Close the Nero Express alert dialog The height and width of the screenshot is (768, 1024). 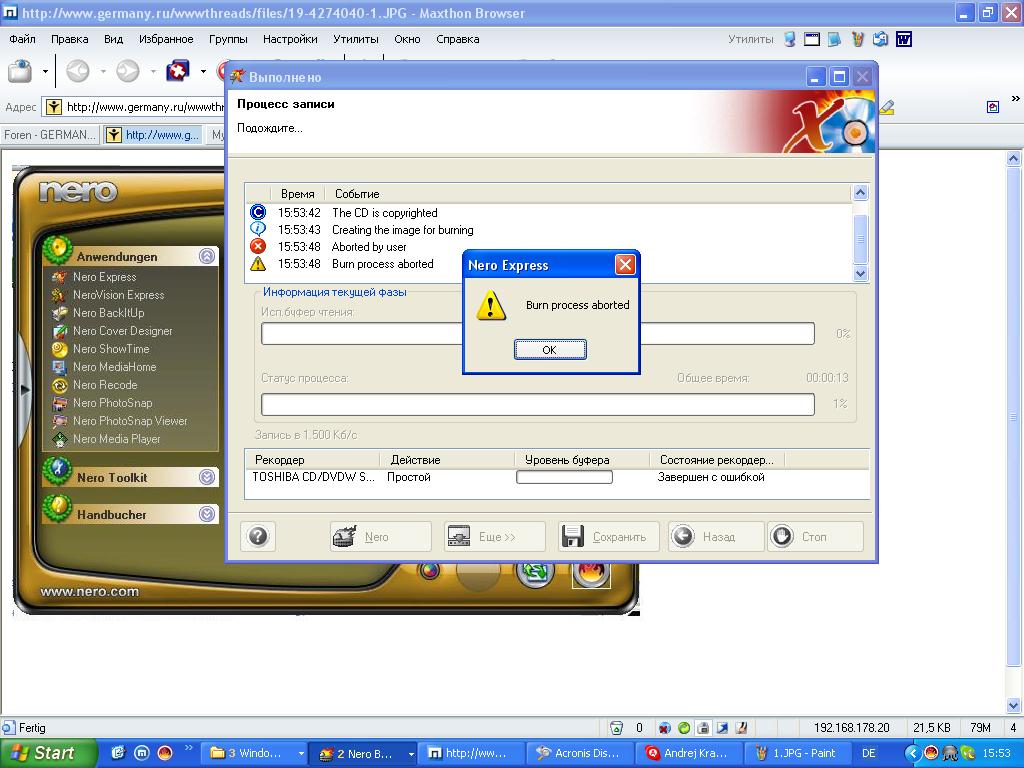[625, 264]
